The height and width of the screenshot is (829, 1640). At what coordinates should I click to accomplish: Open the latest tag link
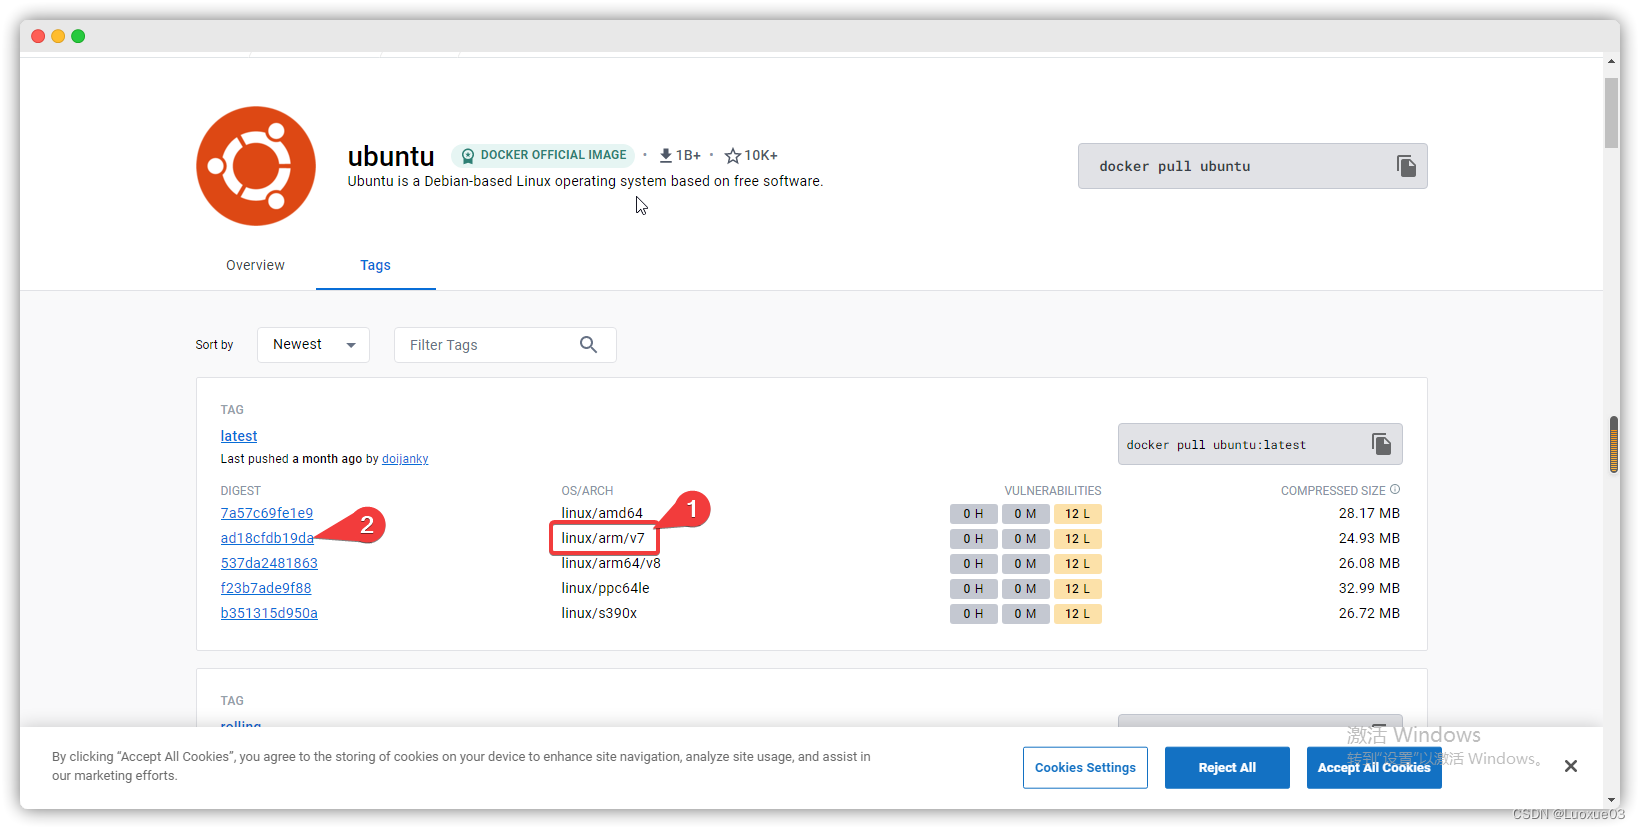pos(239,436)
